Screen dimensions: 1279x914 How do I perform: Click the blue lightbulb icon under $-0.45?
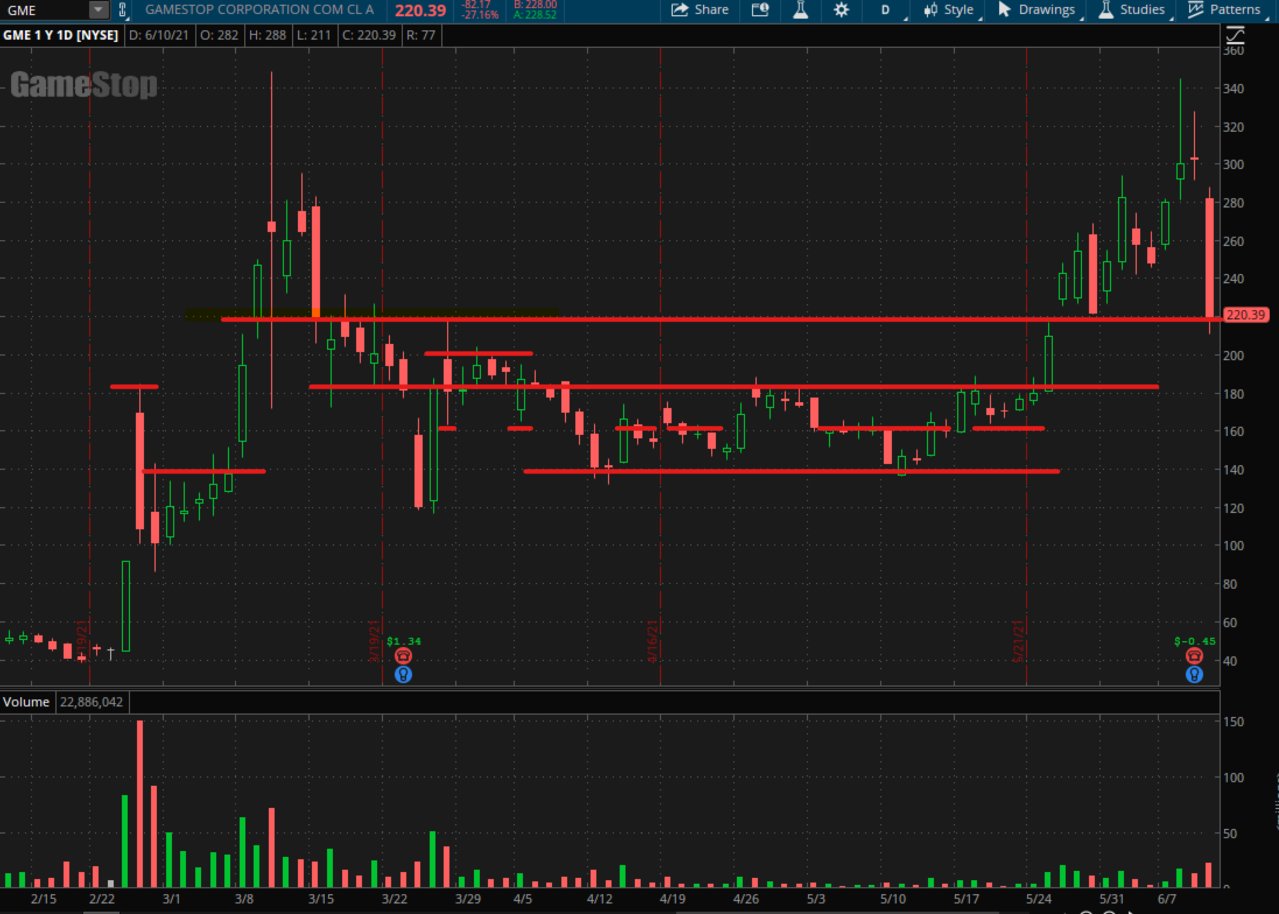pyautogui.click(x=1194, y=674)
